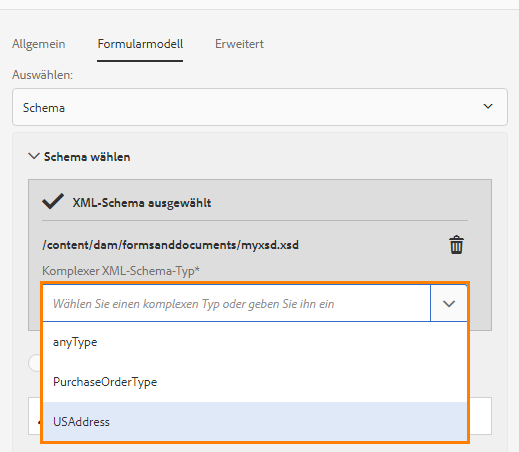The image size is (519, 452).
Task: Choose PurchaseOrderType from the list
Action: coord(255,382)
